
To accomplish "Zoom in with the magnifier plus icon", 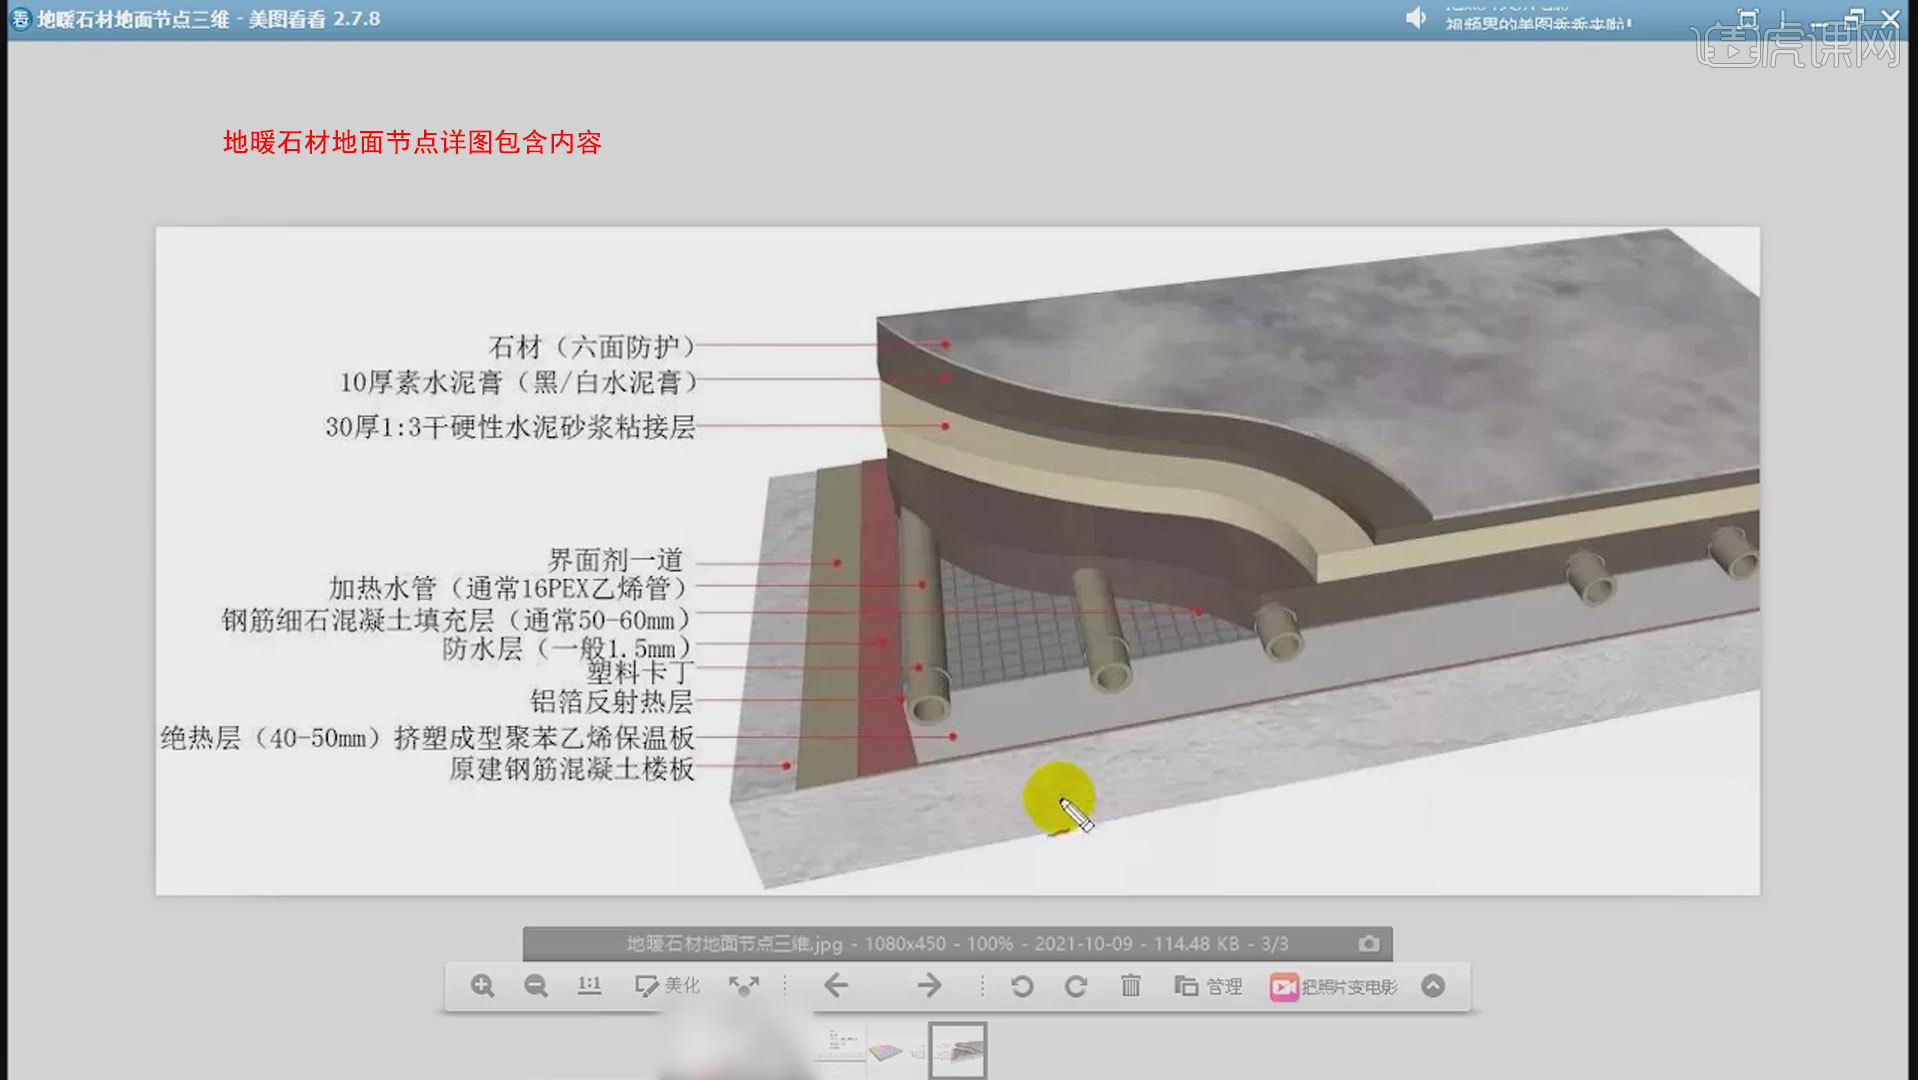I will [482, 986].
